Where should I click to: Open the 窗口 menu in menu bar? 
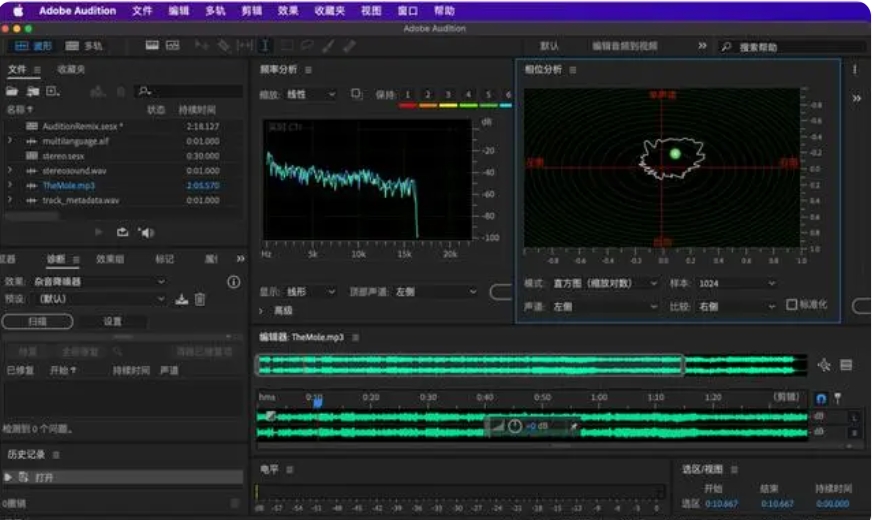[407, 11]
